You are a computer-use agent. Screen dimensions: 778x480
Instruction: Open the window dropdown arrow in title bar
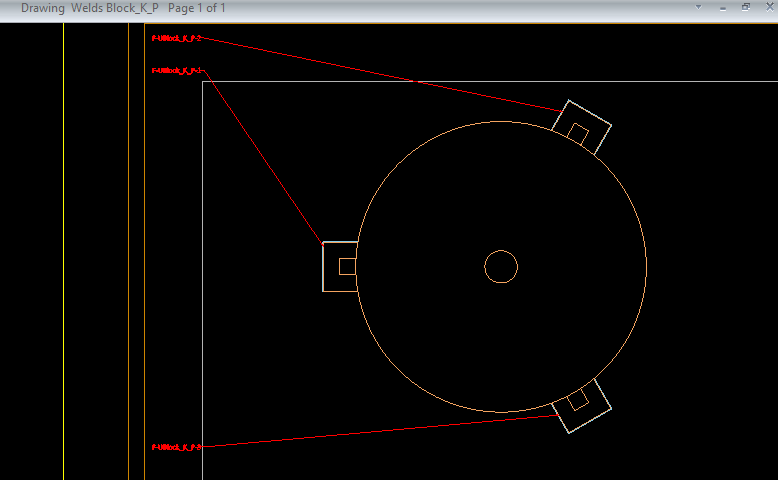tap(699, 7)
